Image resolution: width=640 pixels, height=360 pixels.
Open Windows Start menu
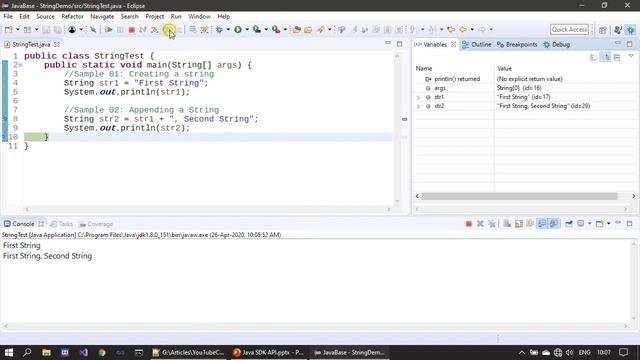[9, 352]
